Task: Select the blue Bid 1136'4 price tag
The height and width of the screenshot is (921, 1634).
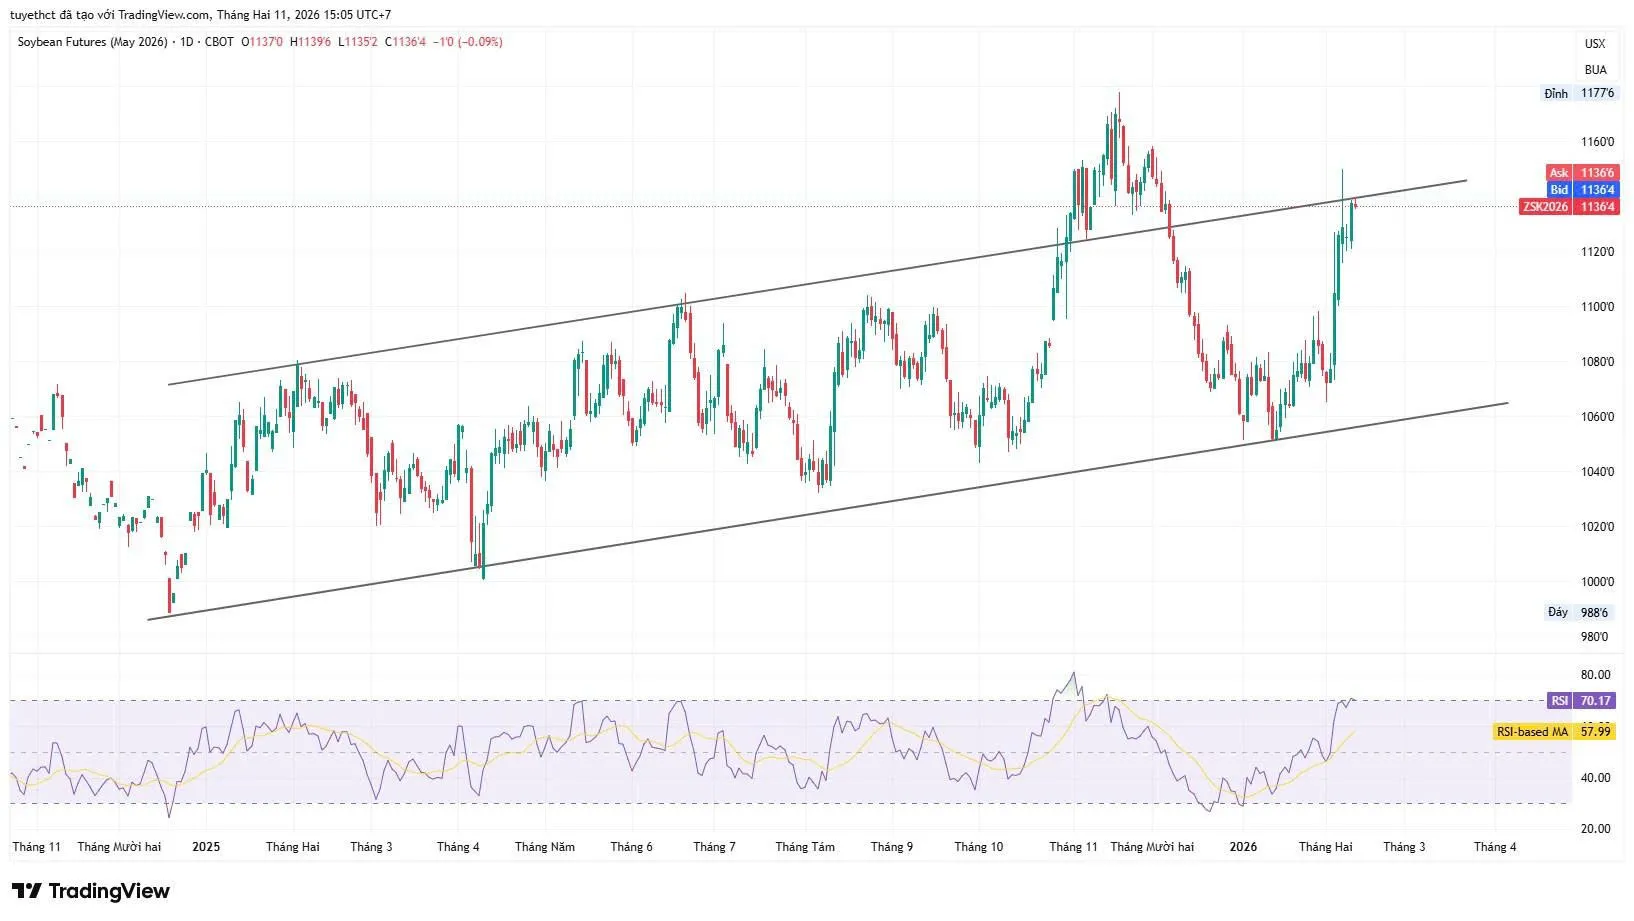Action: coord(1581,190)
